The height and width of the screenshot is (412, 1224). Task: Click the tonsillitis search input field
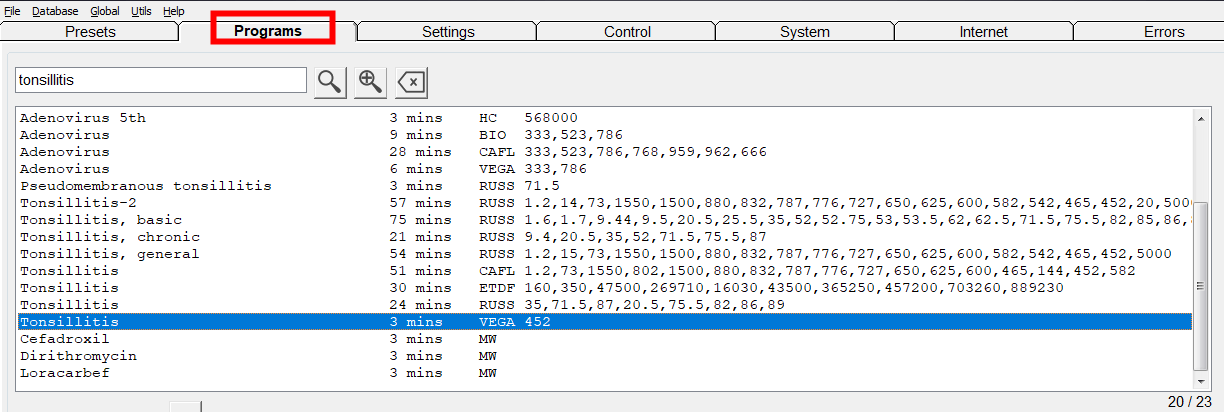click(x=160, y=80)
